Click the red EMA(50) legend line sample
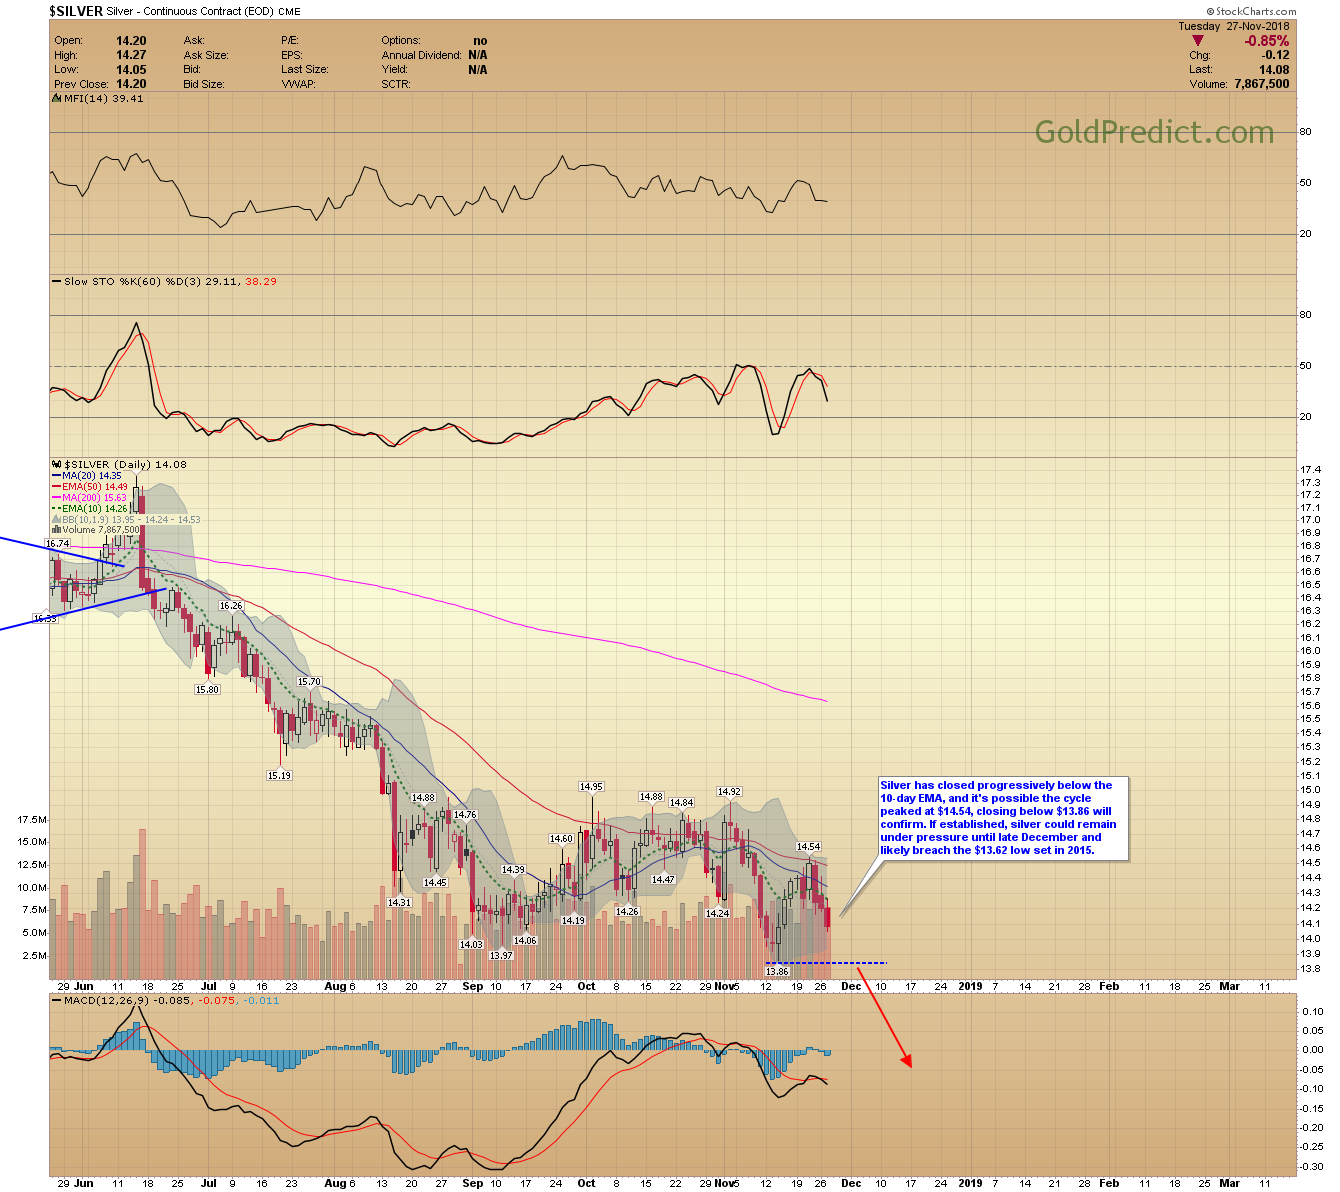The width and height of the screenshot is (1340, 1192). pyautogui.click(x=57, y=487)
